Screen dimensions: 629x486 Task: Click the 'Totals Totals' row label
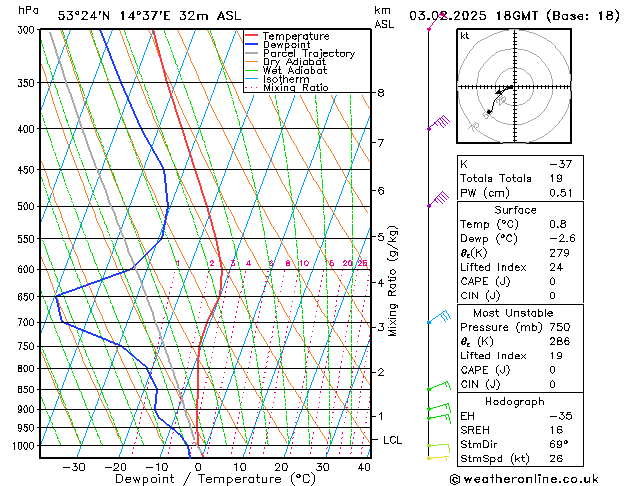496,178
